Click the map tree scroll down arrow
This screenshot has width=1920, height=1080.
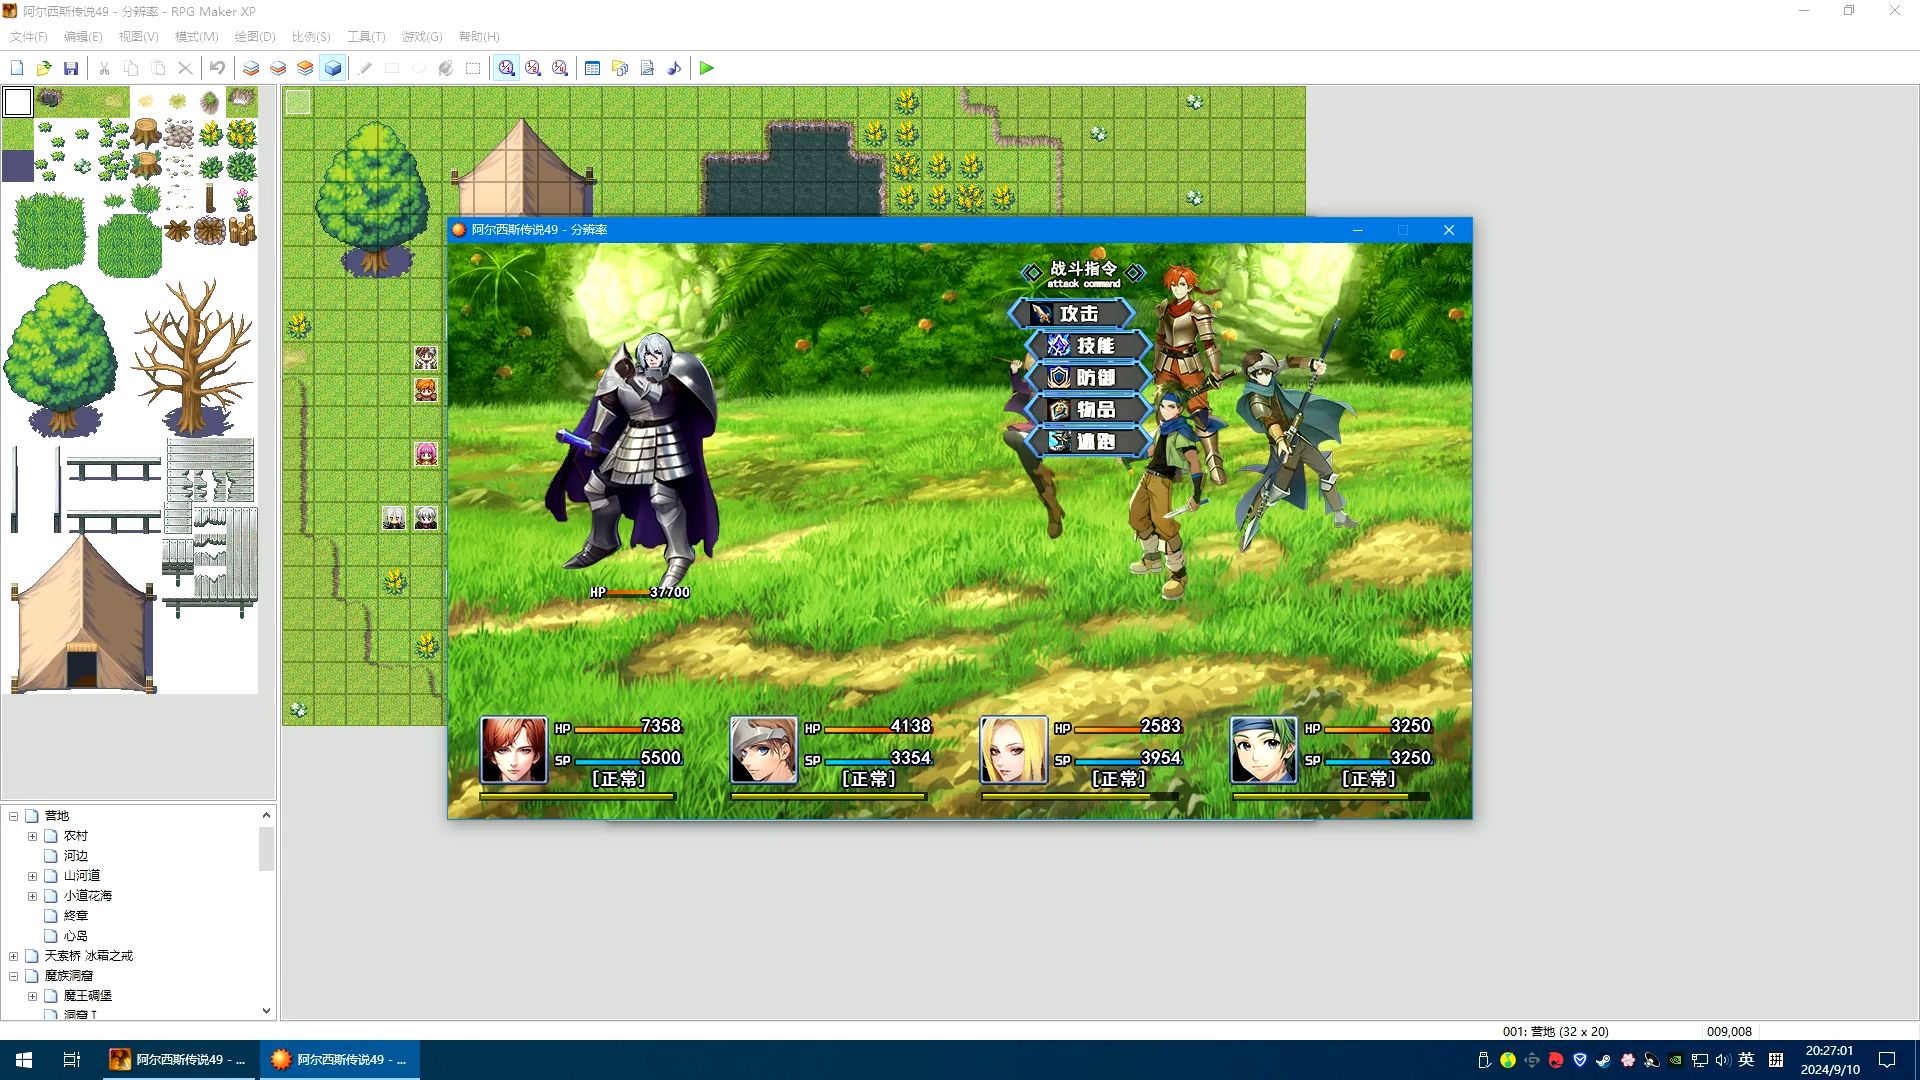coord(266,1010)
